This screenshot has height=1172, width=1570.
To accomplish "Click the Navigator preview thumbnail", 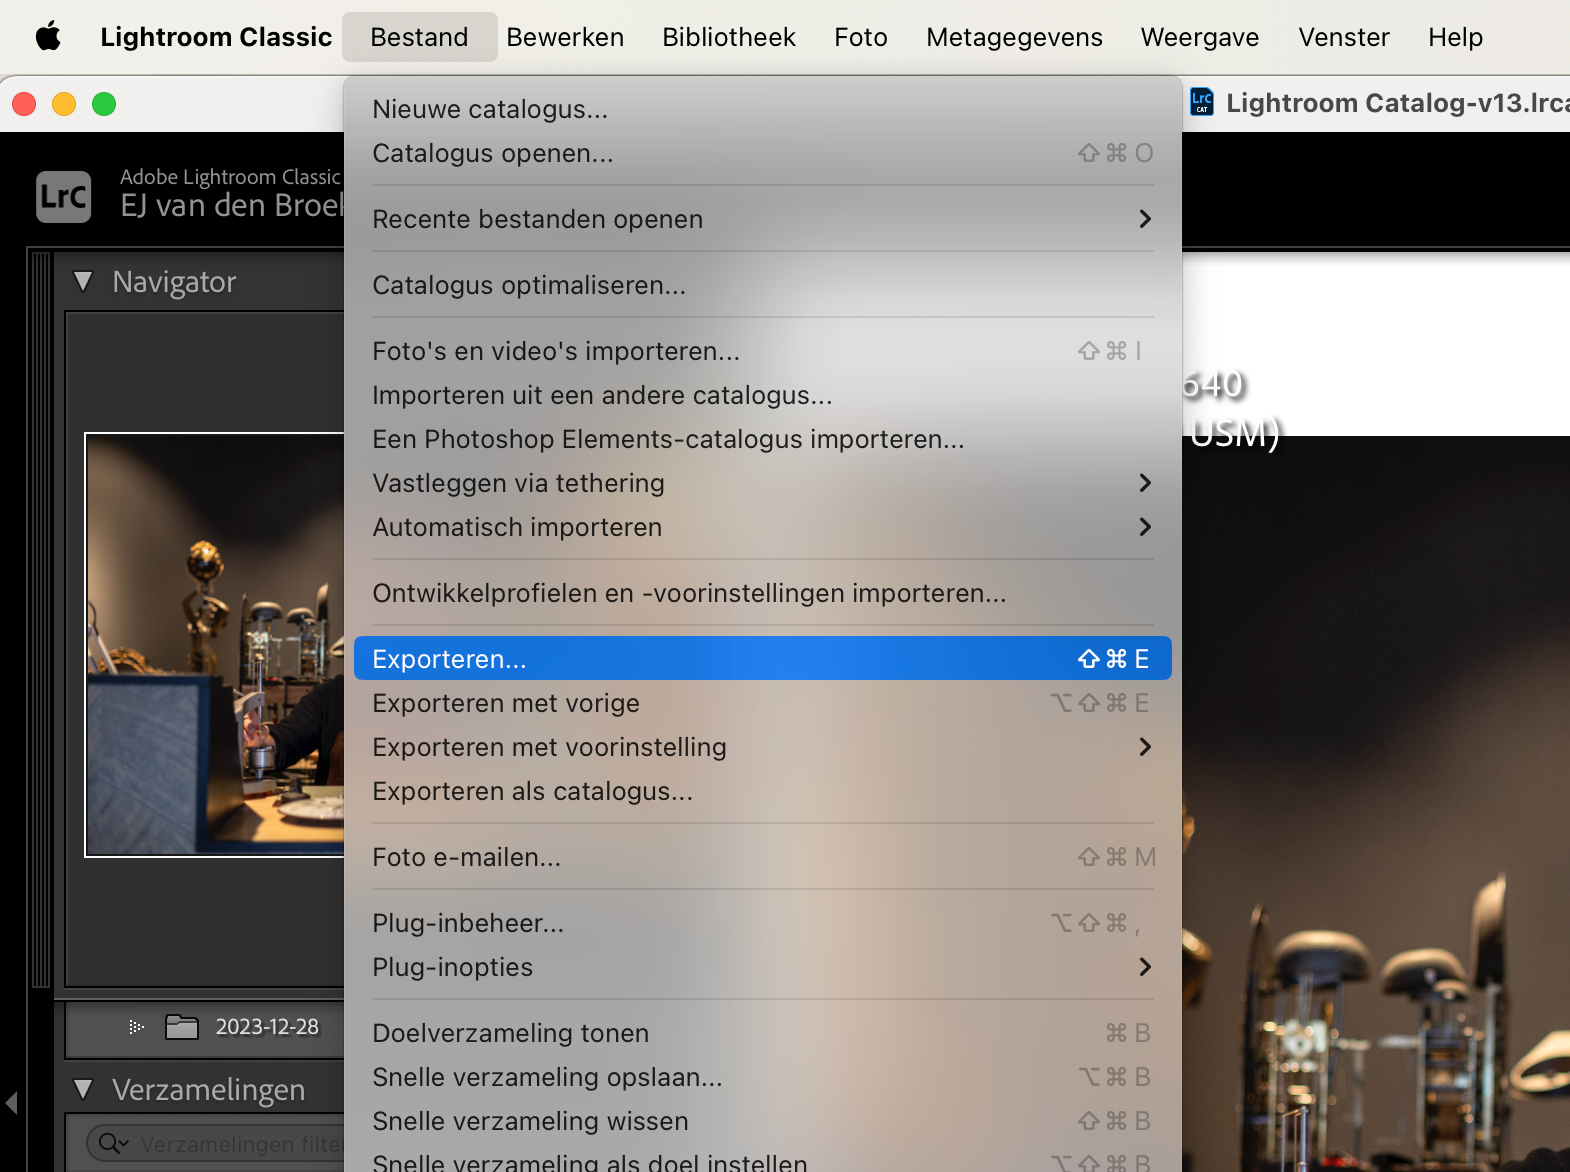I will coord(215,645).
